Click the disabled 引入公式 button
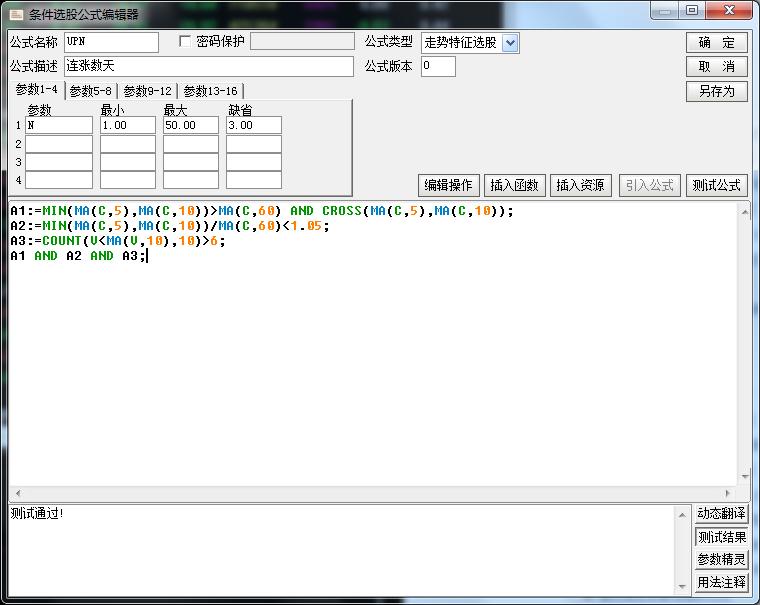 650,185
